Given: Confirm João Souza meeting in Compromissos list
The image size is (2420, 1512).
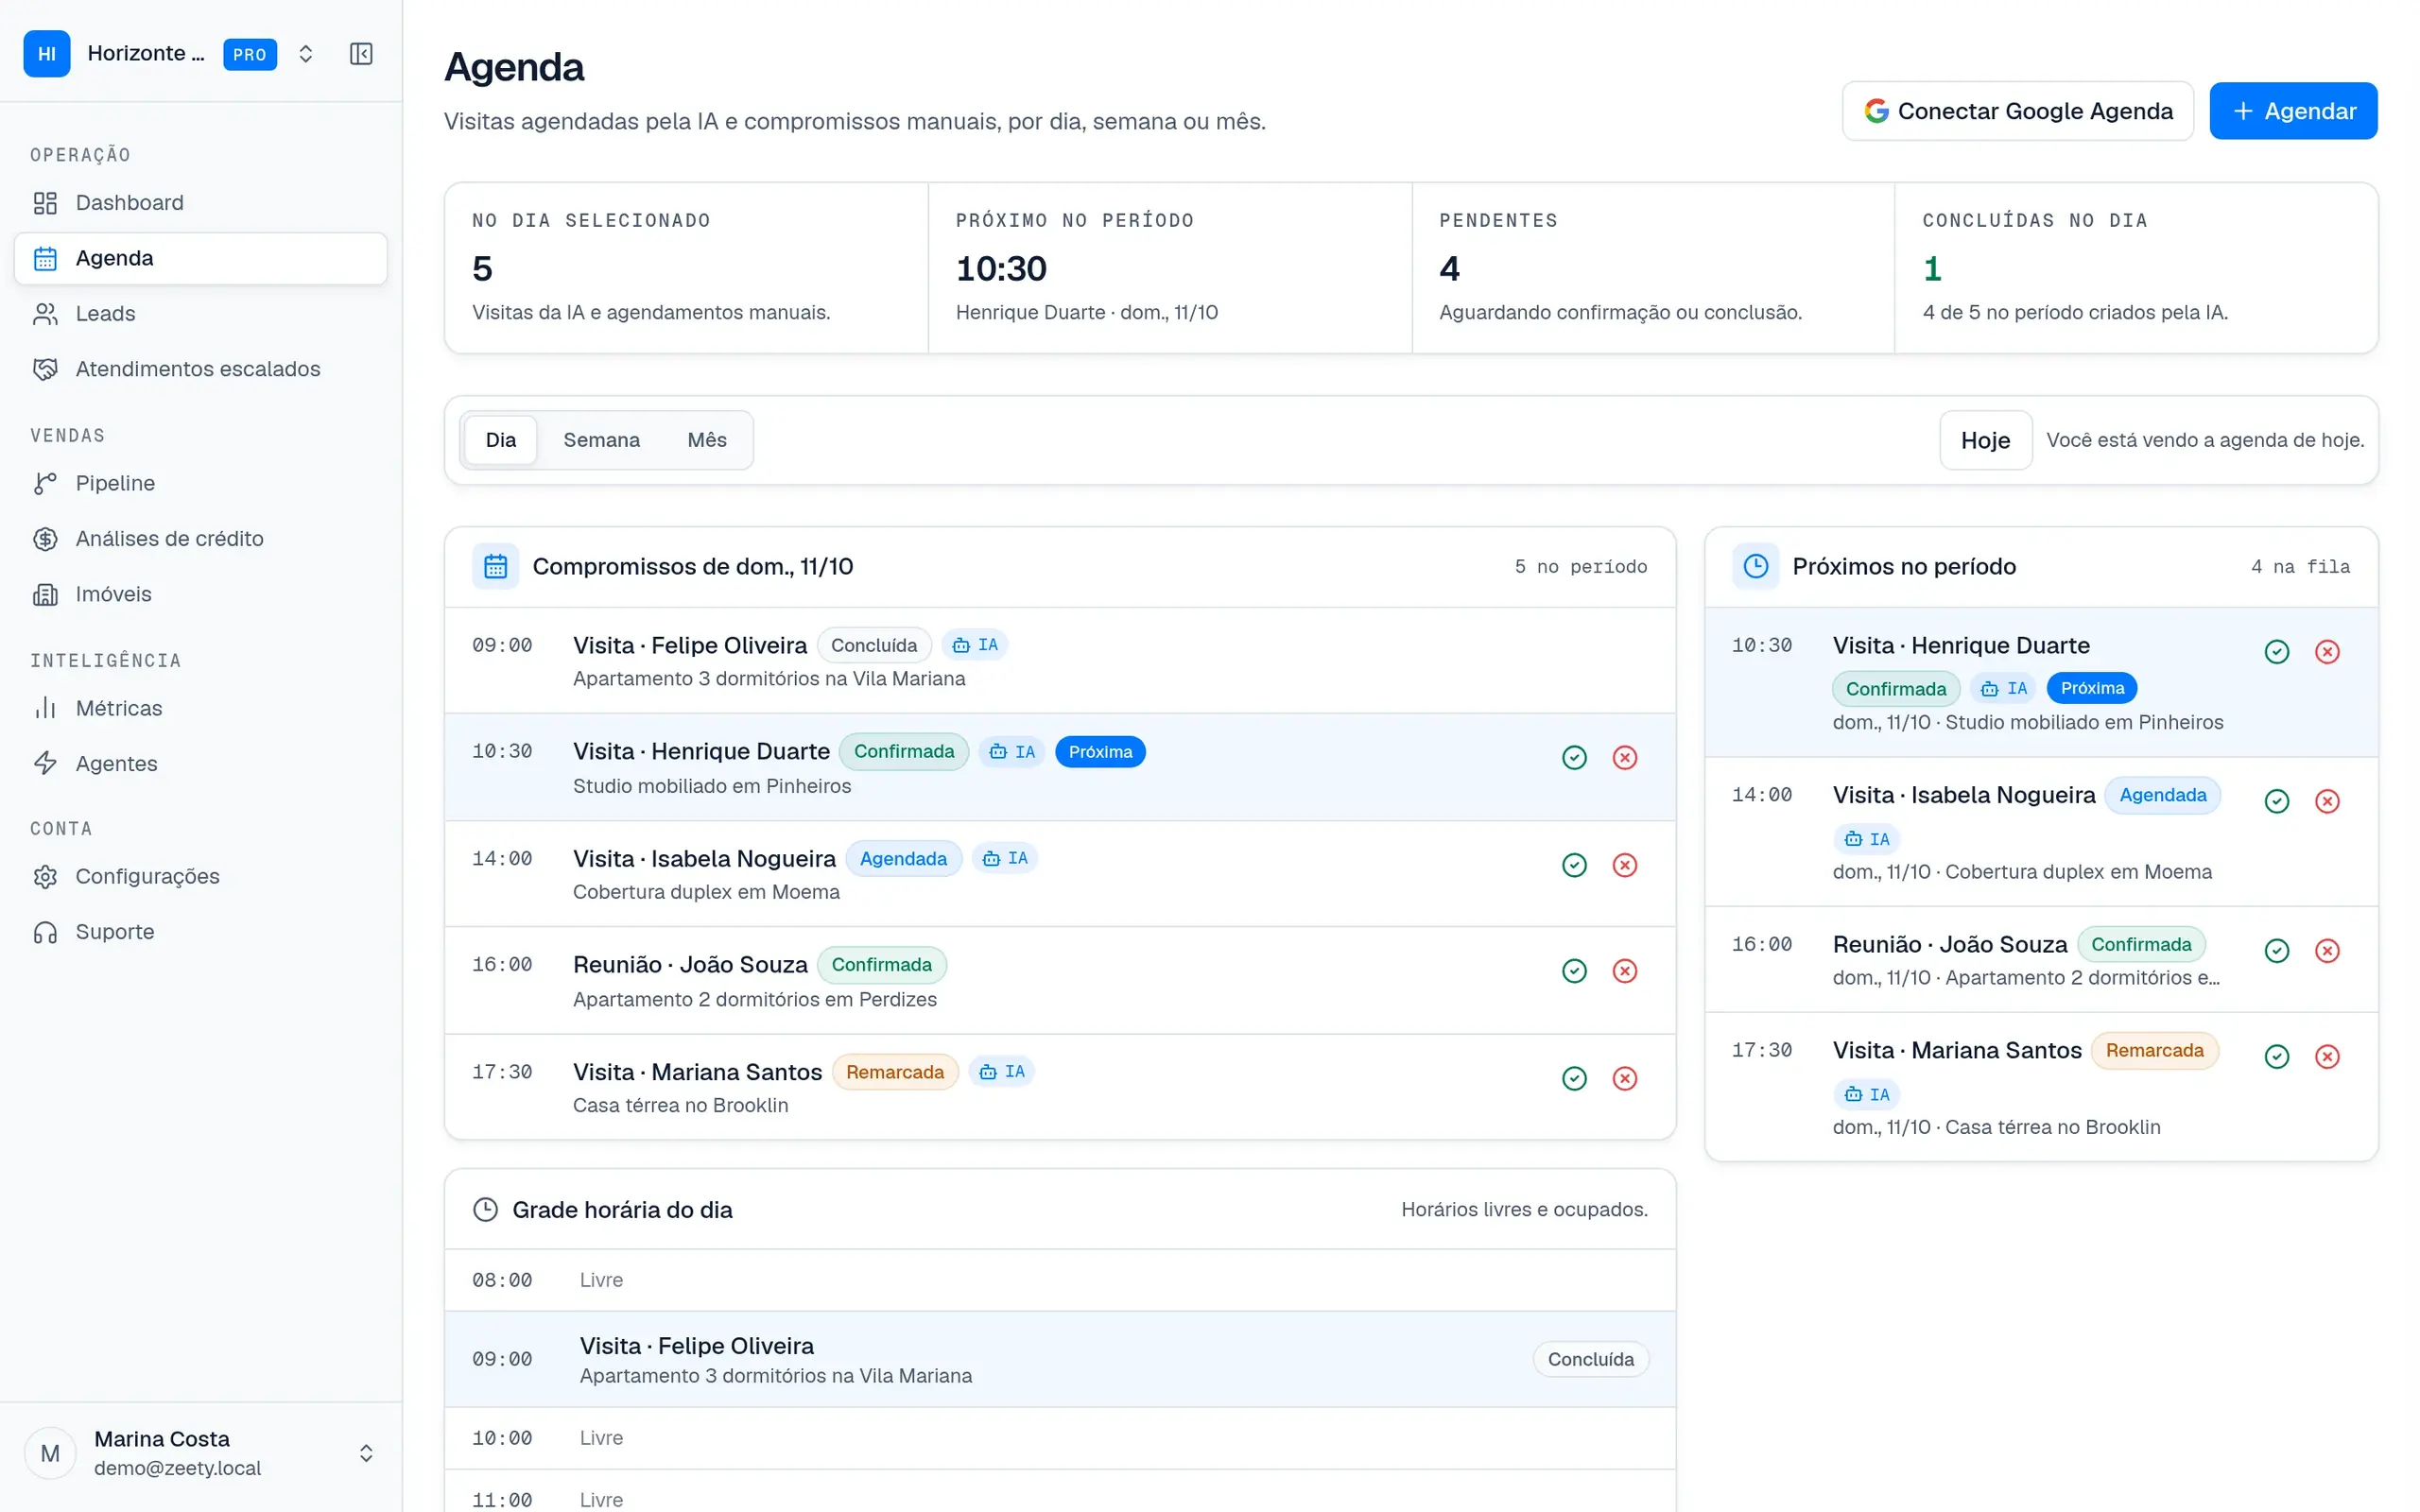Looking at the screenshot, I should pos(1574,971).
